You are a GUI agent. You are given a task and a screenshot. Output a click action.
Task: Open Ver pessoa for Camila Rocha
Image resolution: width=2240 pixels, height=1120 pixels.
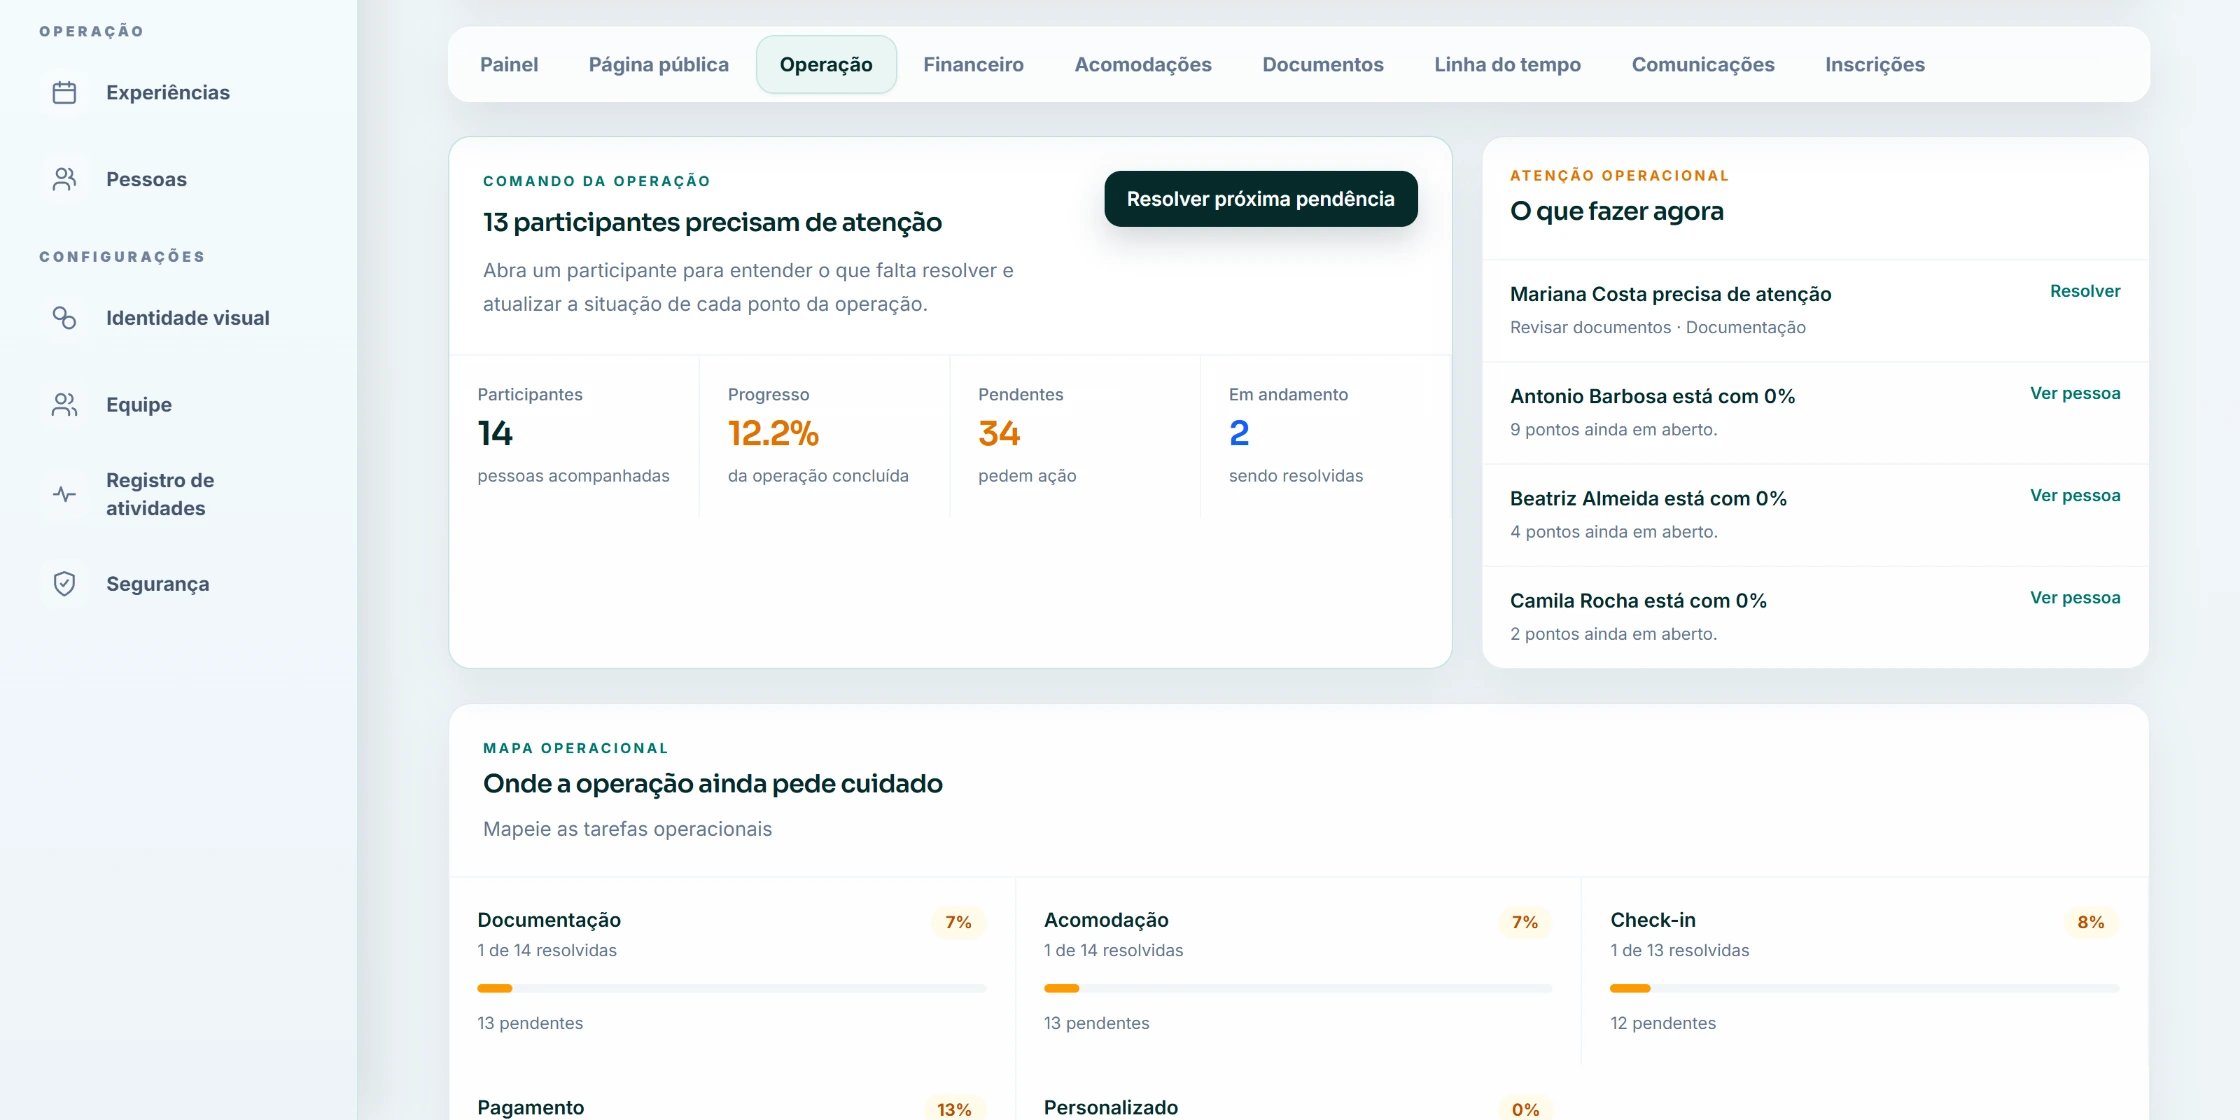(x=2075, y=597)
